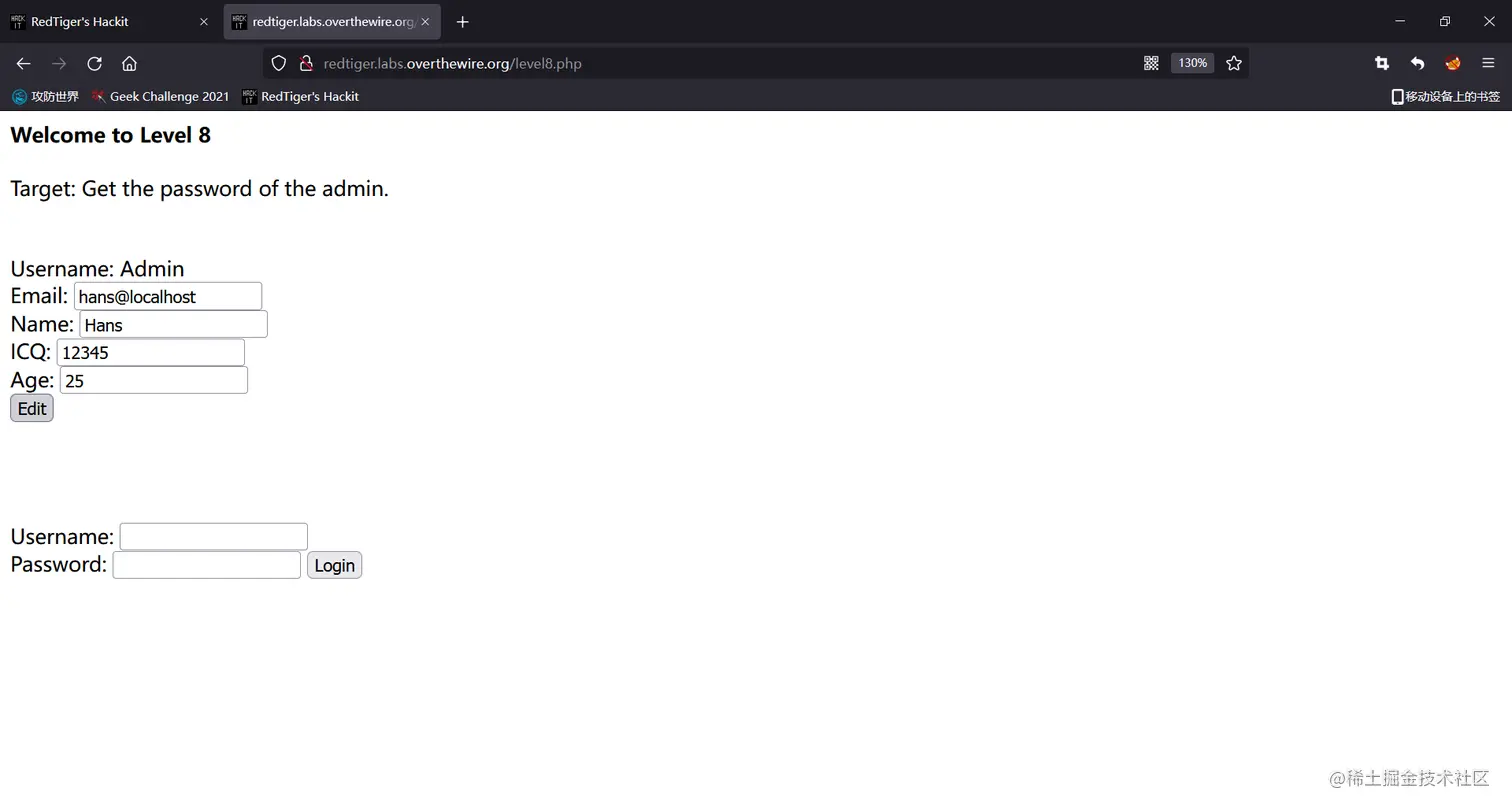The image size is (1512, 811).
Task: Open the browser home page
Action: click(x=129, y=63)
